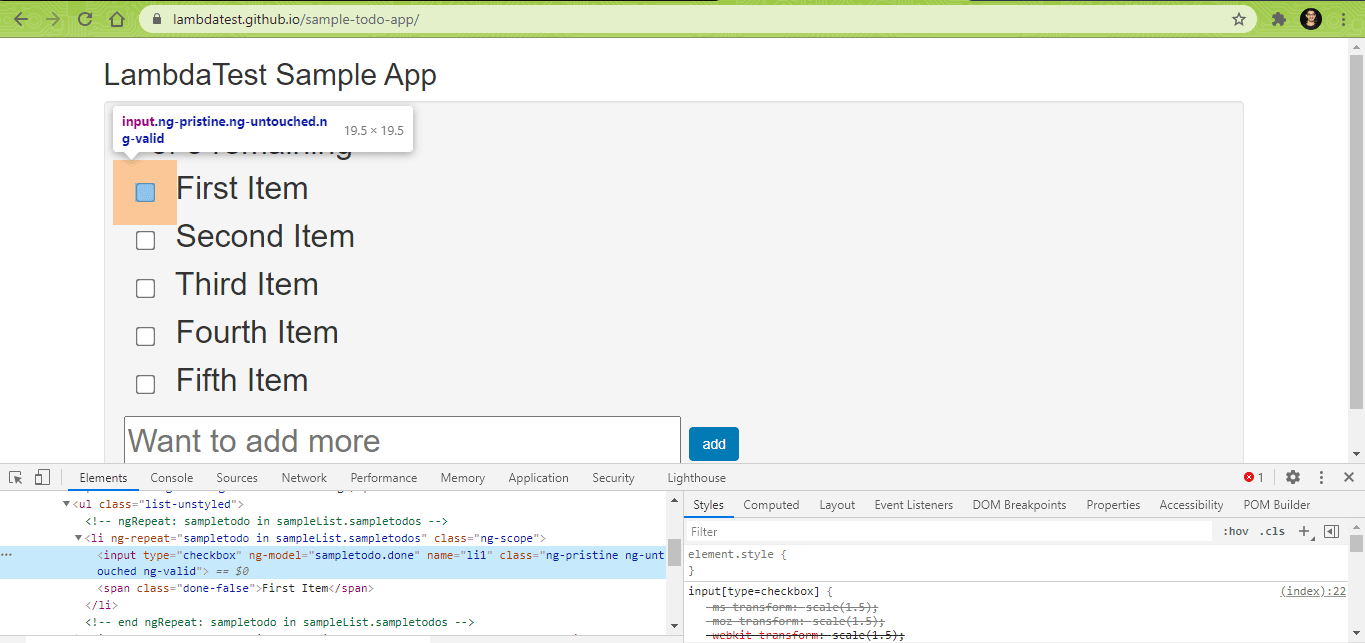Tick the Fifth Item checkbox
1365x643 pixels.
point(146,384)
